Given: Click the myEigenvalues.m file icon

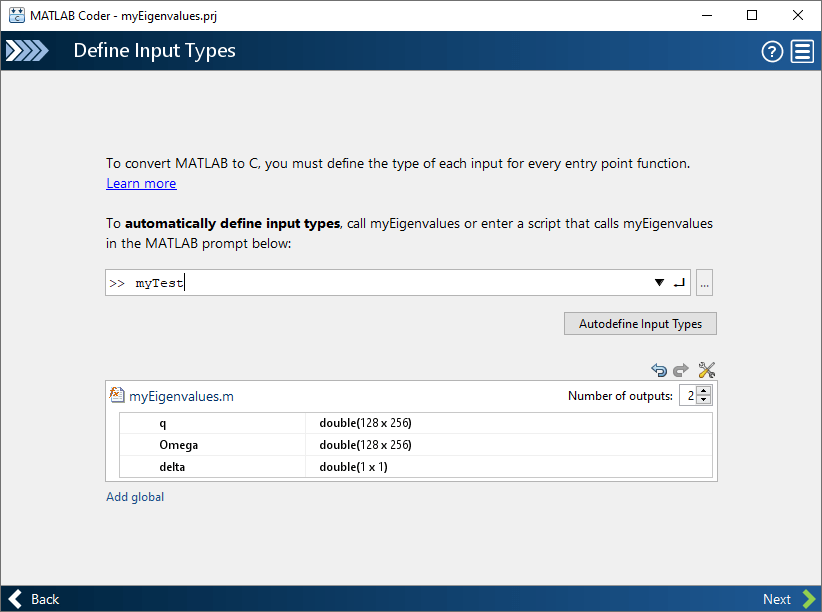Looking at the screenshot, I should point(117,395).
